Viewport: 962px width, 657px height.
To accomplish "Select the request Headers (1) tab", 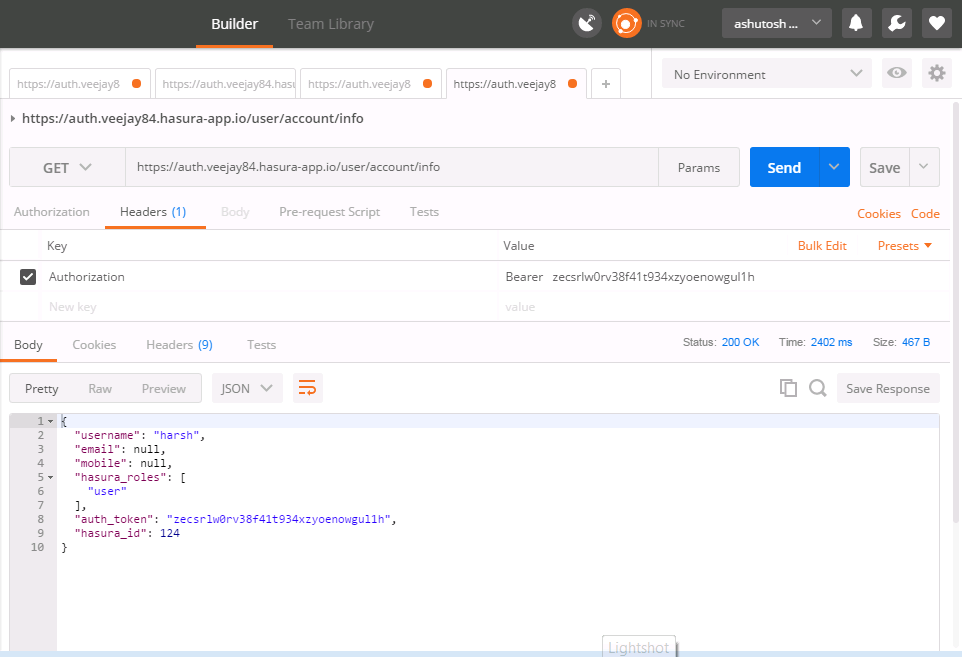I will pyautogui.click(x=153, y=212).
